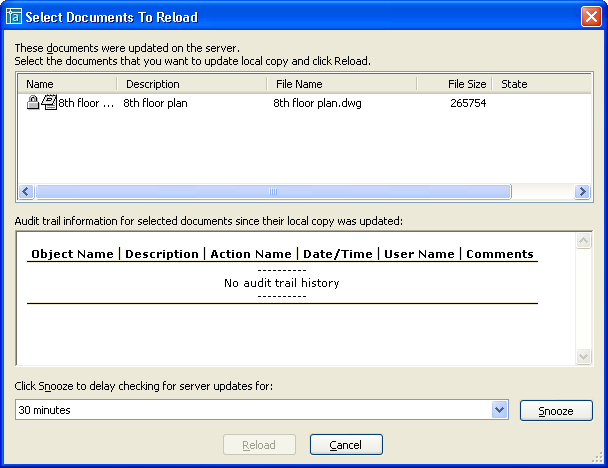Sort documents by File Name column header

(342, 84)
